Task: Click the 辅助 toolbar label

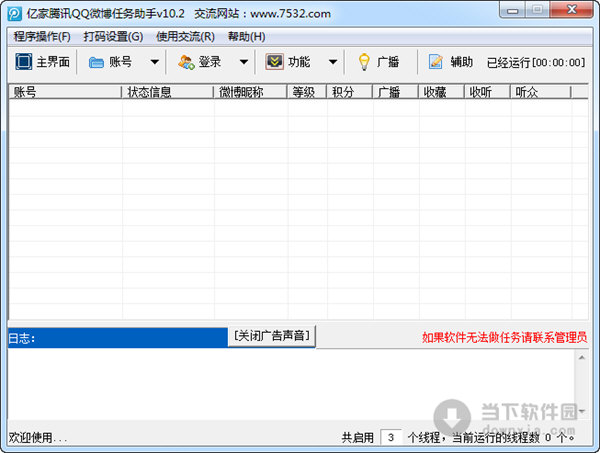Action: pos(461,62)
